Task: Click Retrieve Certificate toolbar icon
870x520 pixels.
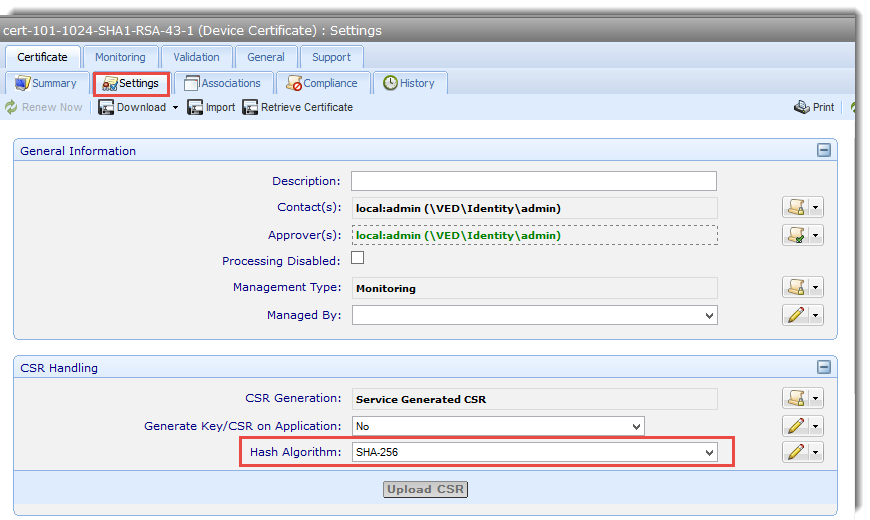Action: (x=250, y=107)
